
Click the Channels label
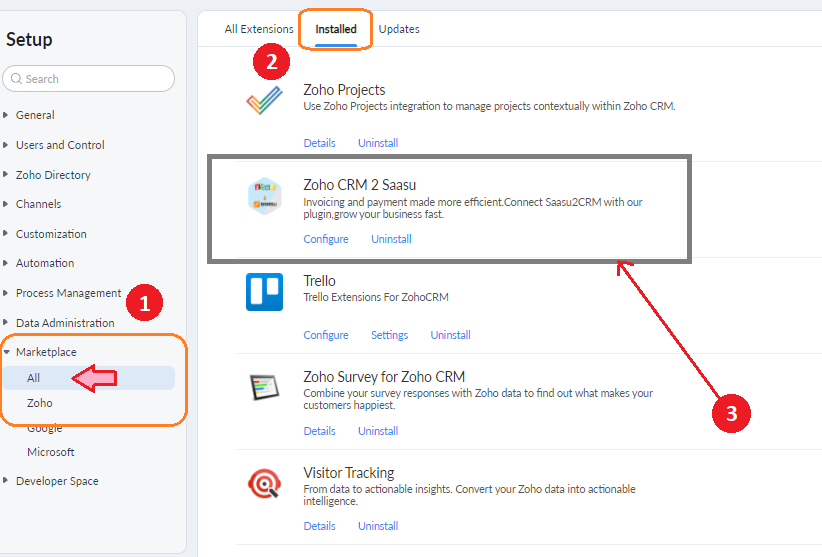click(38, 204)
